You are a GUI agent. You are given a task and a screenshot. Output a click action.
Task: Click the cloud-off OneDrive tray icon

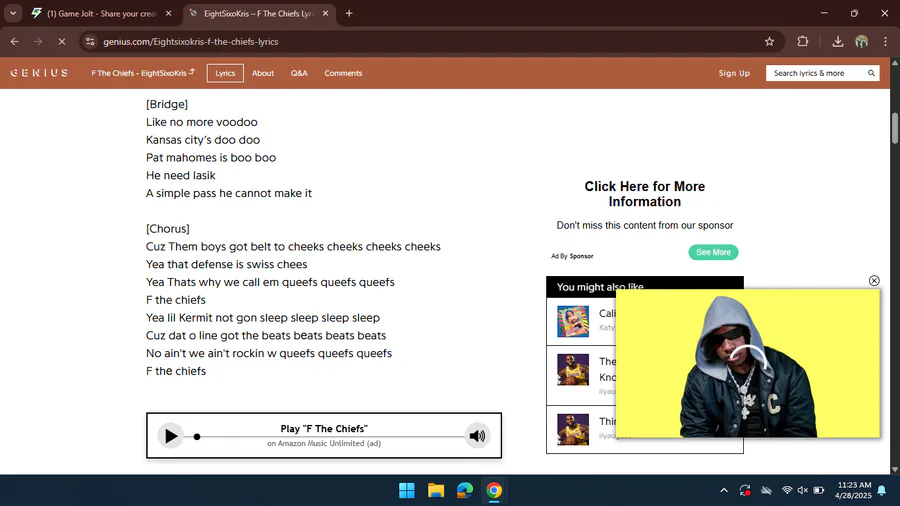[x=766, y=490]
